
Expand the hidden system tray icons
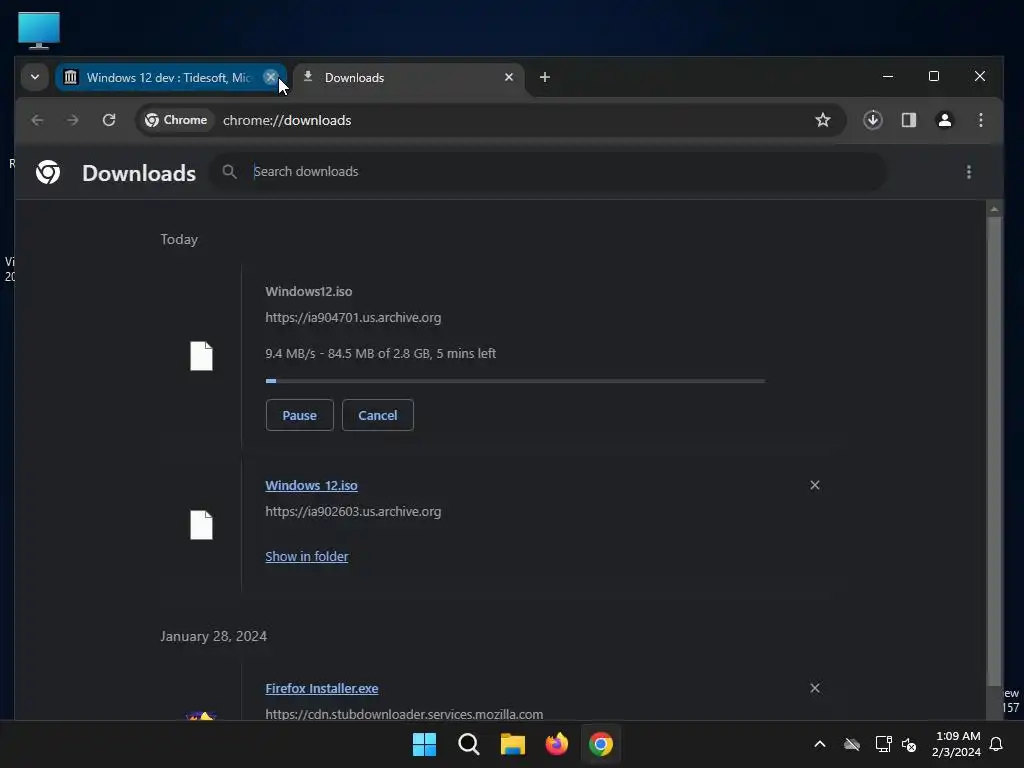820,744
